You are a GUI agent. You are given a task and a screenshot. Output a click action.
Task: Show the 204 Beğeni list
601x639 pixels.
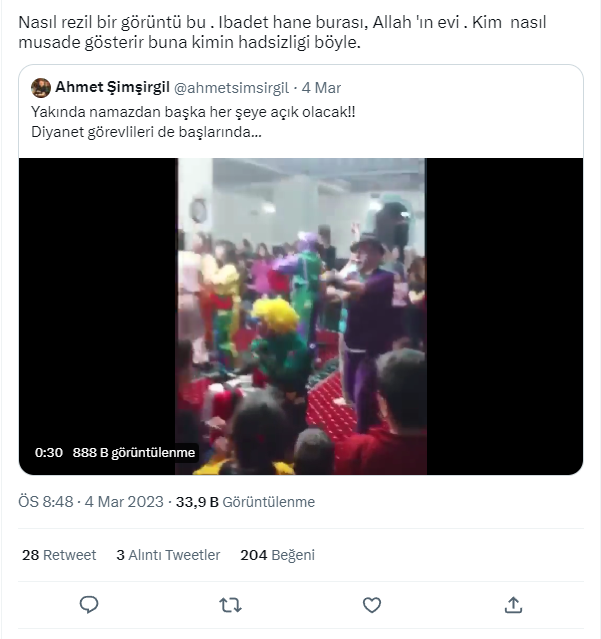click(277, 555)
